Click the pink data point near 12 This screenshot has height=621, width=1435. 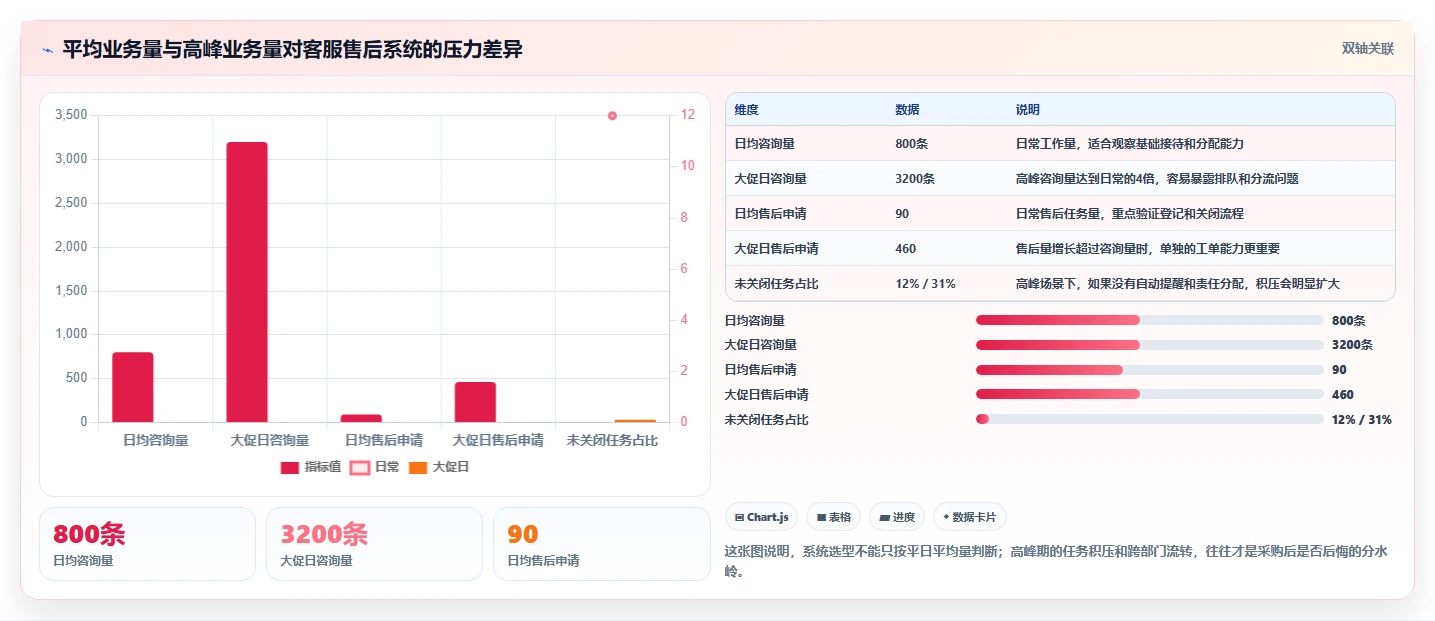[x=612, y=116]
